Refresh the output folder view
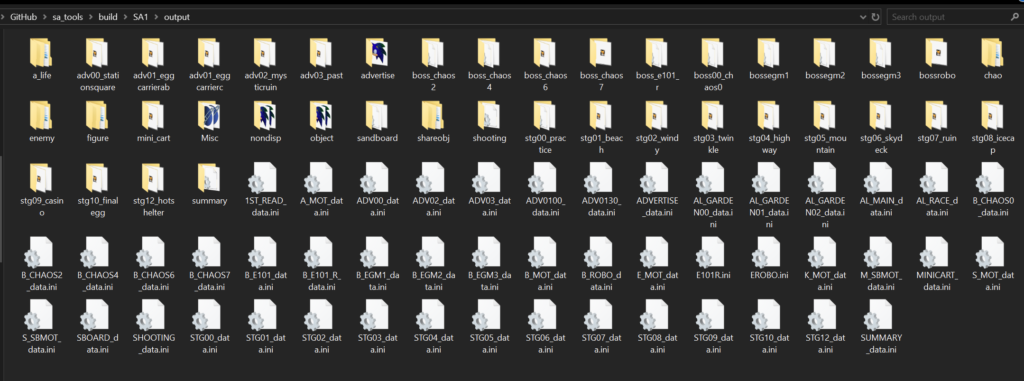The height and width of the screenshot is (381, 1024). [x=875, y=17]
